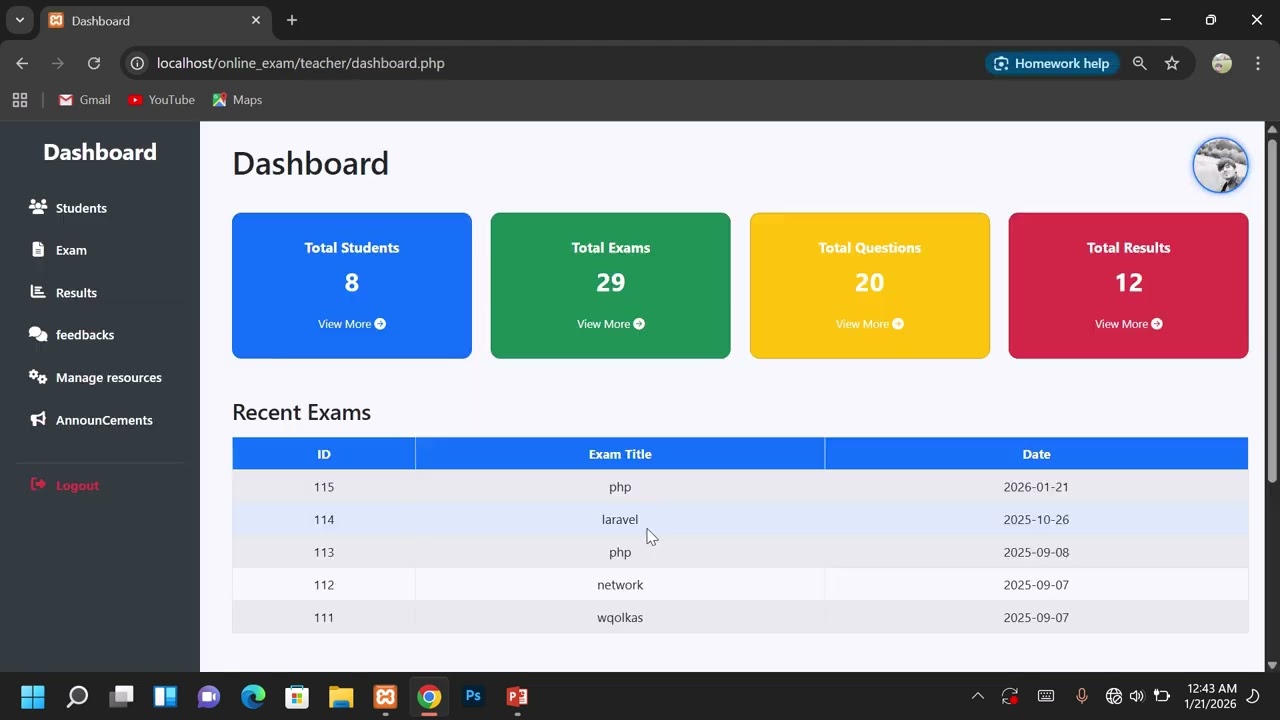The image size is (1280, 720).
Task: View More on Total Students card
Action: pyautogui.click(x=352, y=324)
